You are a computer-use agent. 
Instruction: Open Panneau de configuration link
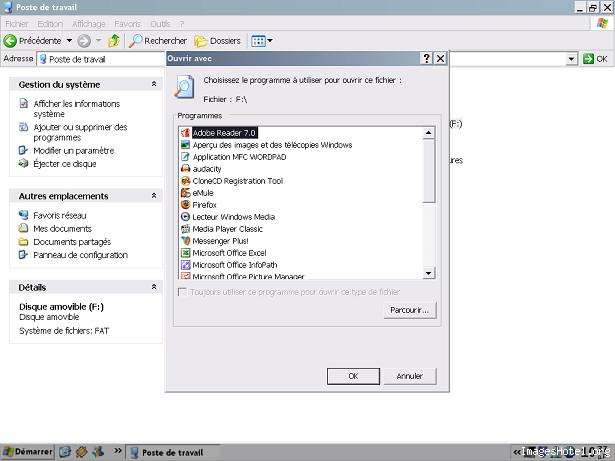[x=80, y=255]
